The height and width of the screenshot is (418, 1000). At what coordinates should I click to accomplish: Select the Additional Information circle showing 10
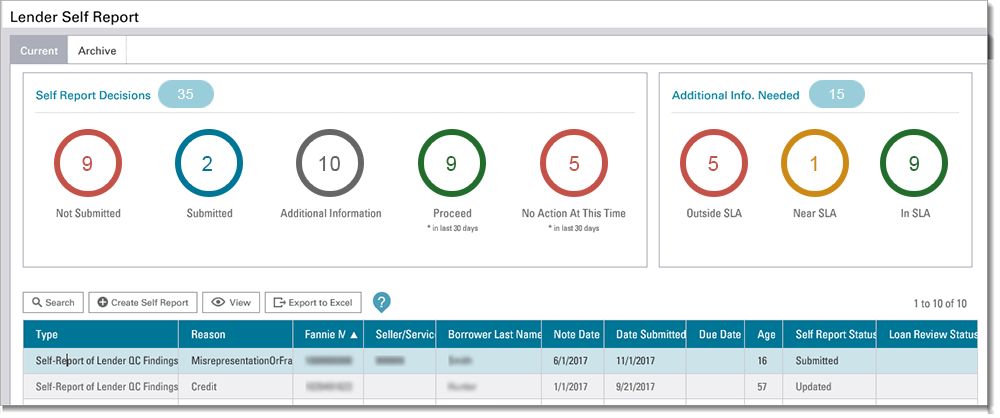pos(330,164)
